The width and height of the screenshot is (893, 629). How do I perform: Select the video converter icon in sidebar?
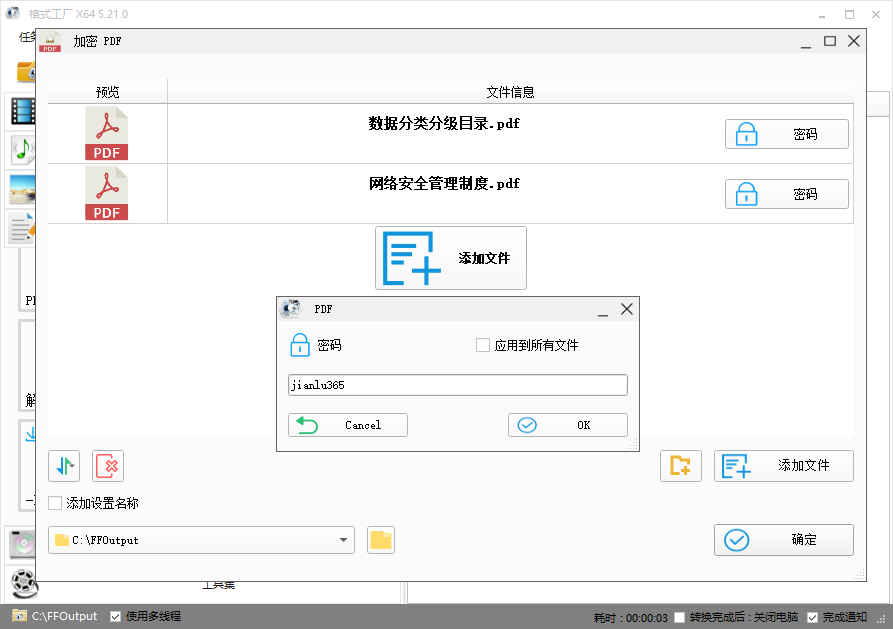tap(22, 111)
